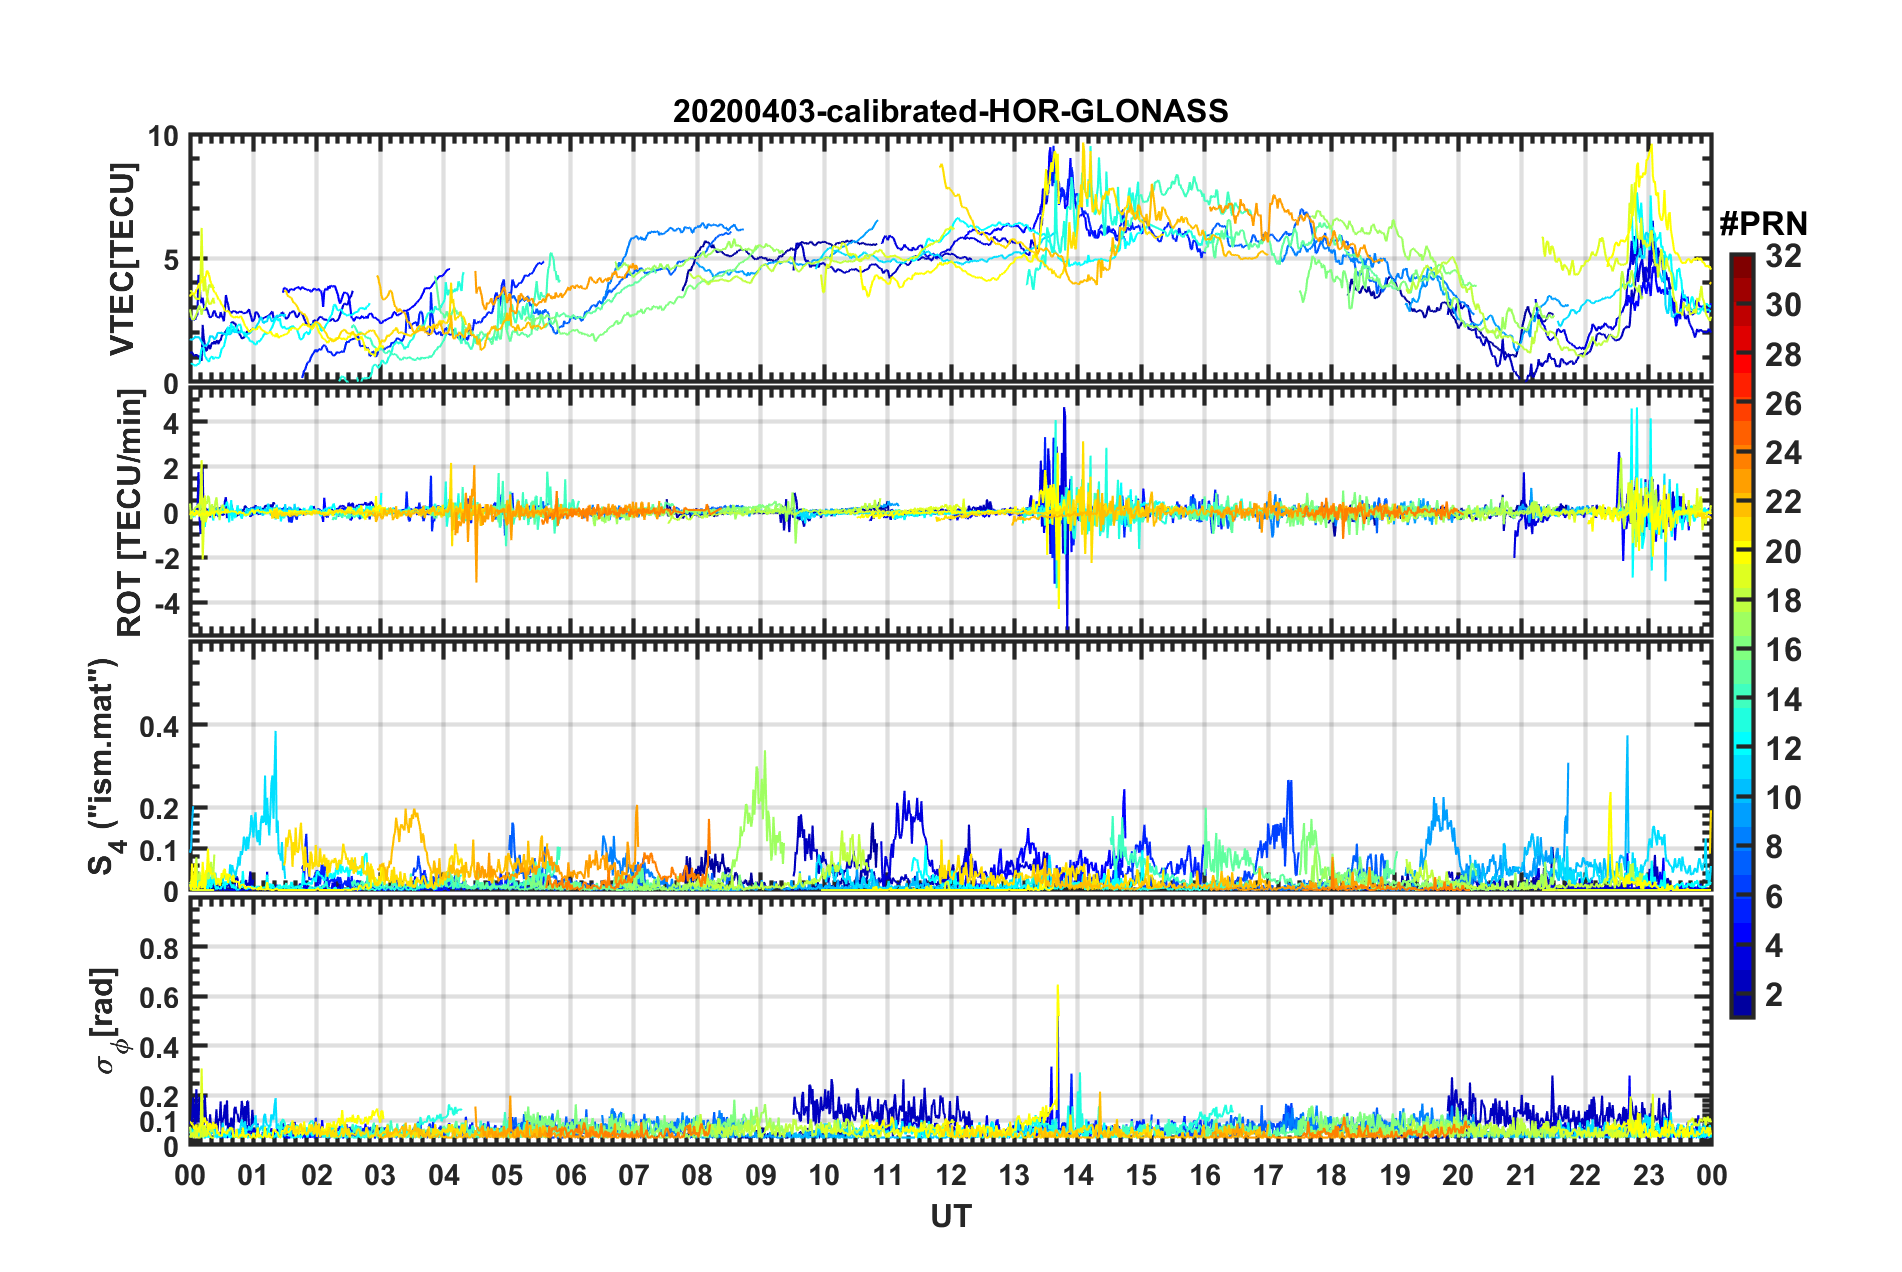Image resolution: width=1902 pixels, height=1272 pixels.
Task: Select colorbar tick label 16
Action: (x=1783, y=650)
